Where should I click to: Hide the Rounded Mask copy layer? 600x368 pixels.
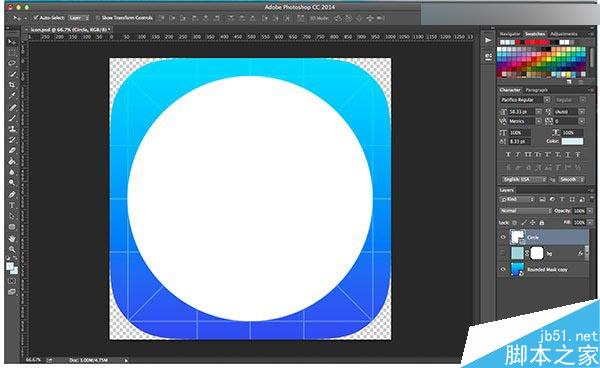[503, 269]
